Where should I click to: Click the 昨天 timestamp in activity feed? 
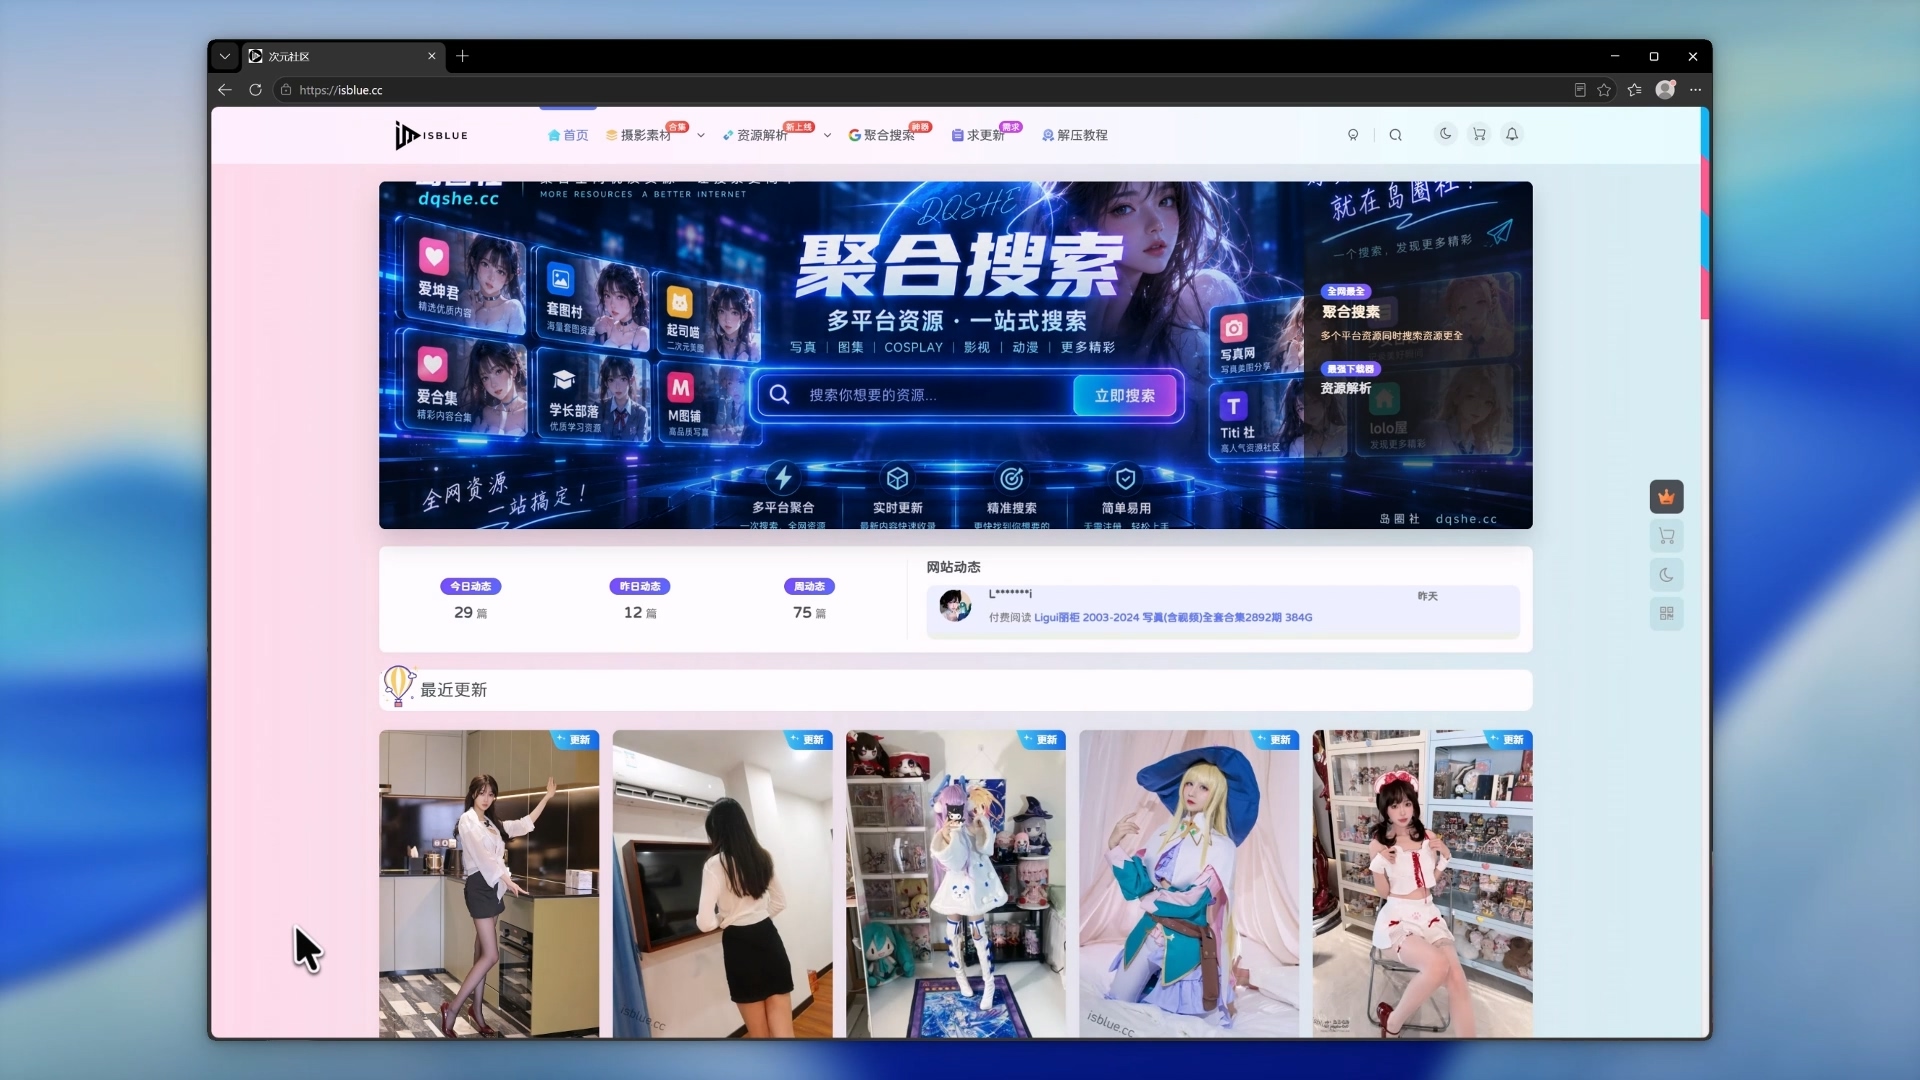point(1427,596)
